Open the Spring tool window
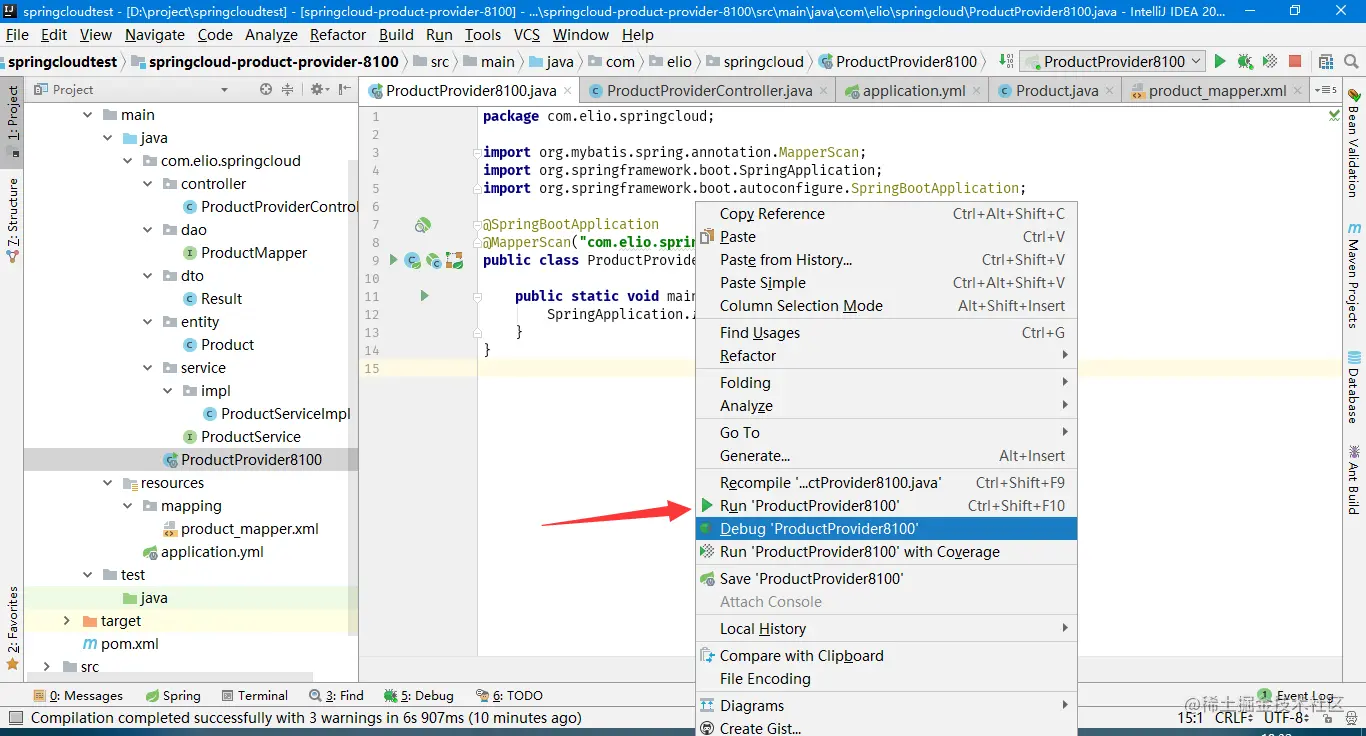The height and width of the screenshot is (736, 1366). 173,696
